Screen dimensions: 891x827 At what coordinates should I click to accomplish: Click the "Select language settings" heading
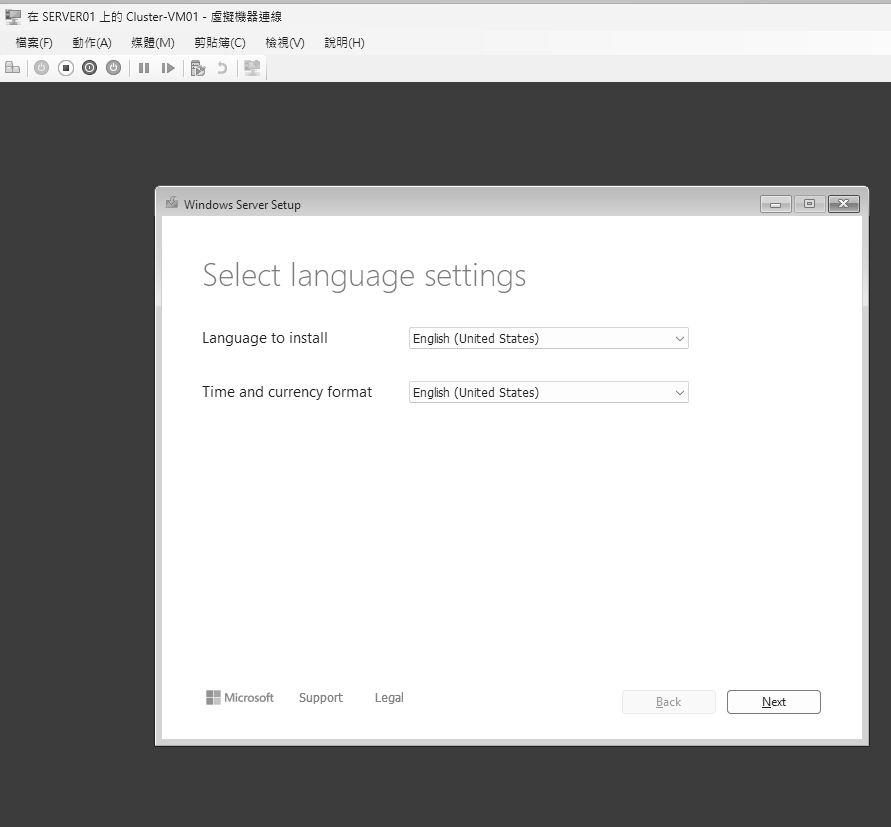click(364, 276)
